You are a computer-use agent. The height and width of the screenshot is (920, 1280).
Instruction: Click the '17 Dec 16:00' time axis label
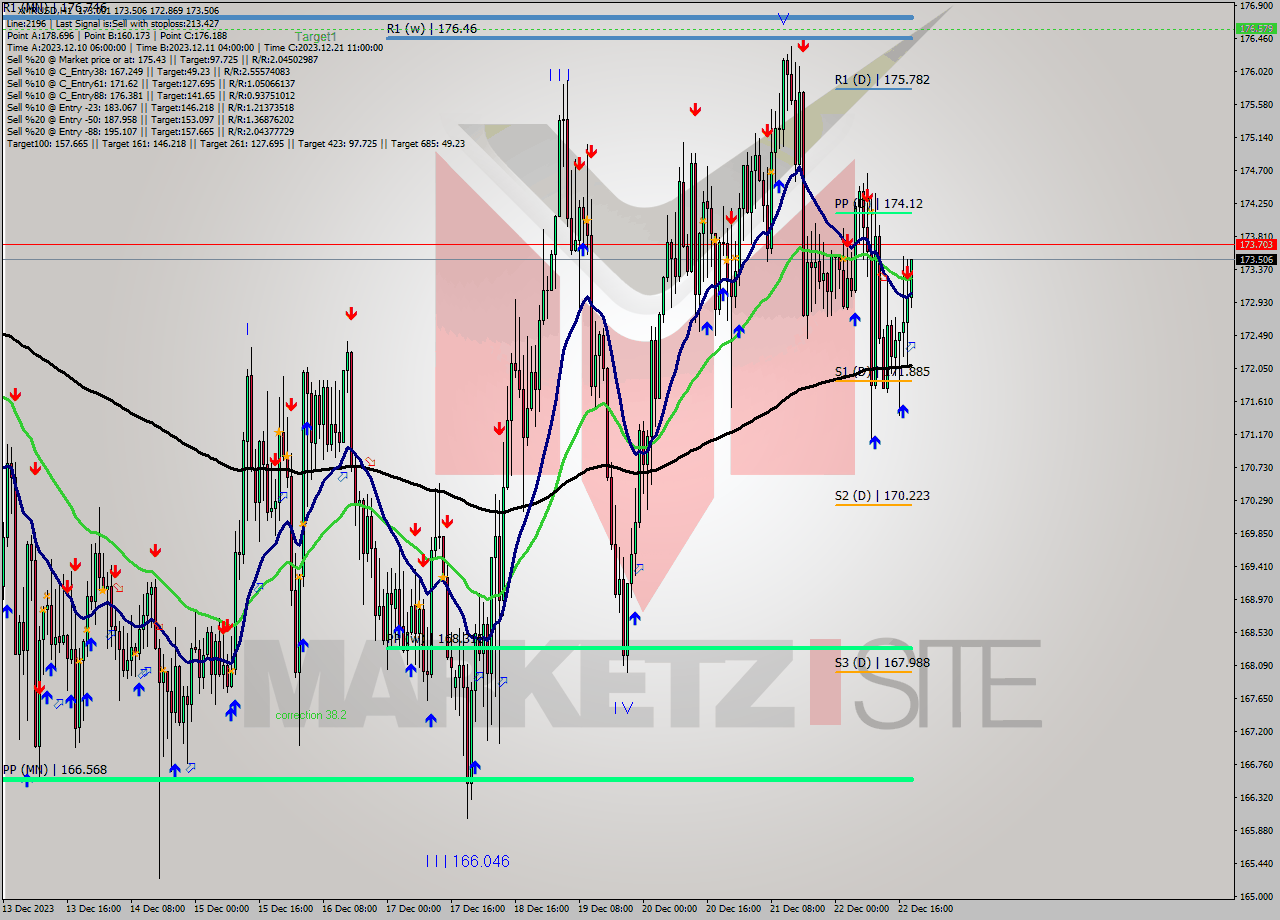tap(477, 909)
